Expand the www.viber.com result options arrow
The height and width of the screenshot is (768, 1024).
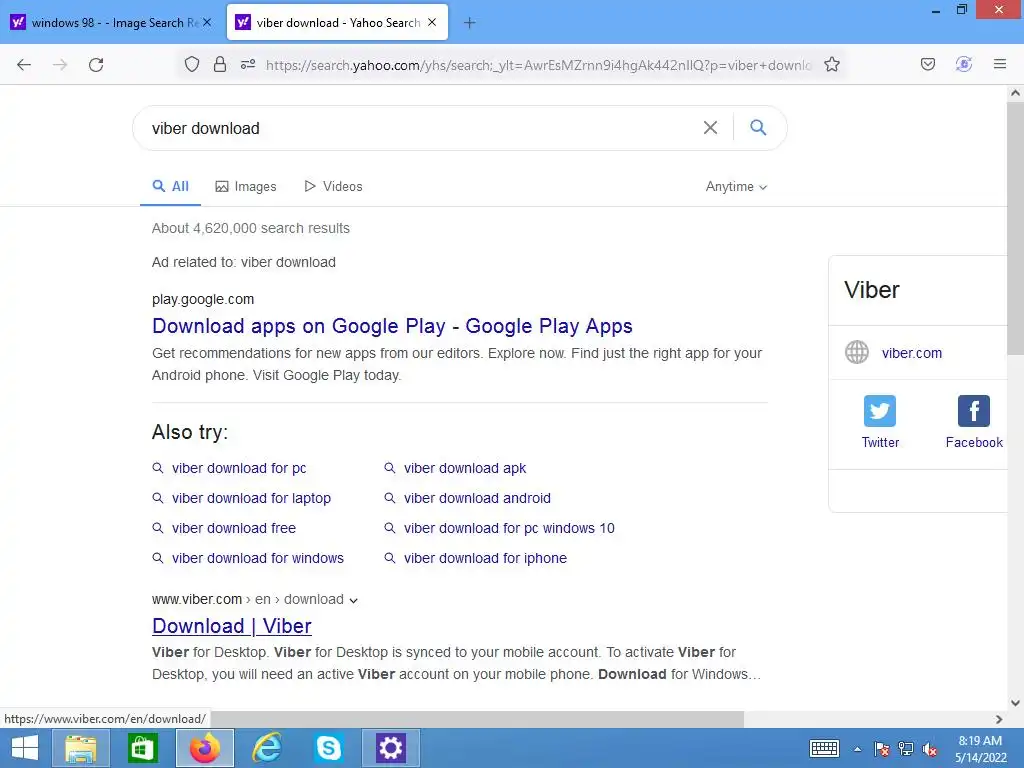tap(353, 600)
